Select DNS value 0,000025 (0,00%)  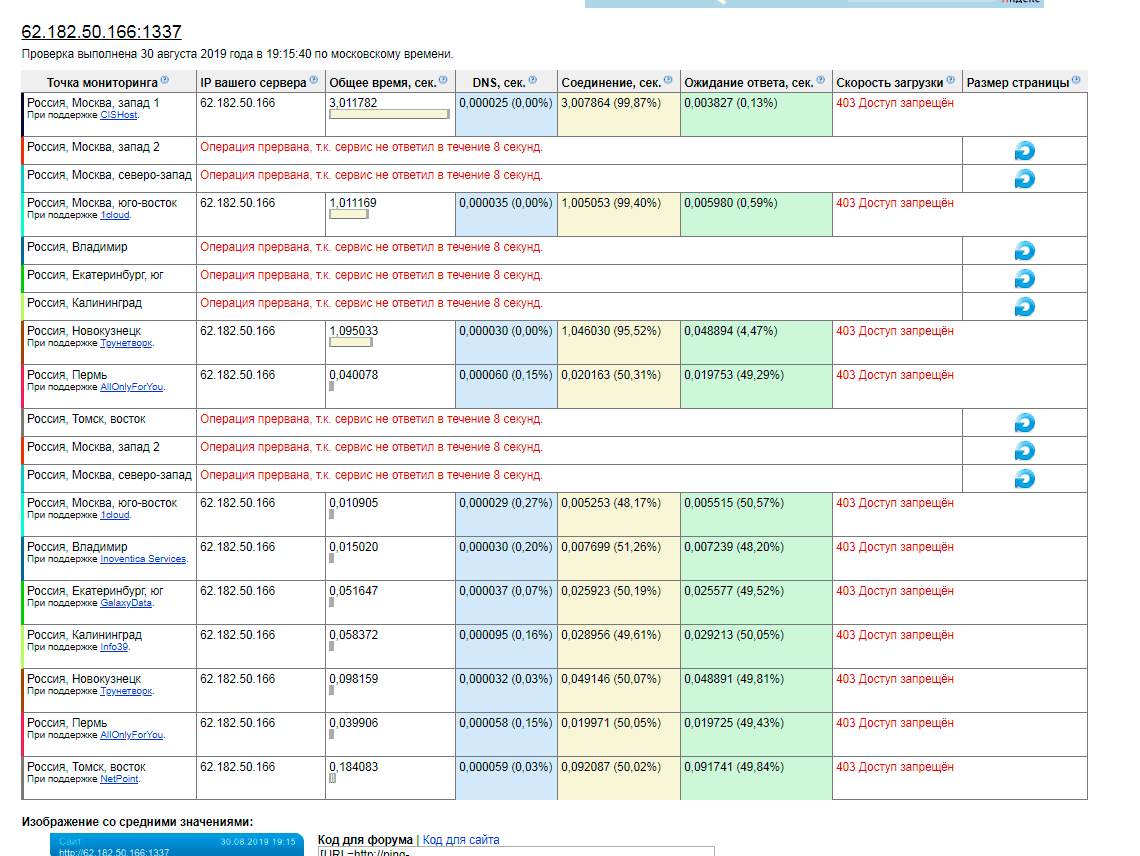point(505,103)
